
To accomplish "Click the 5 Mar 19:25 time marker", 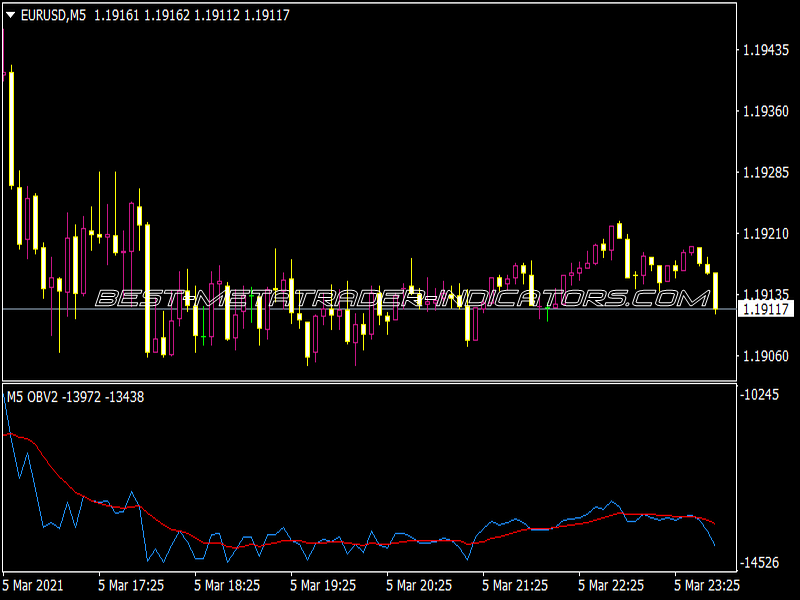I will point(323,585).
